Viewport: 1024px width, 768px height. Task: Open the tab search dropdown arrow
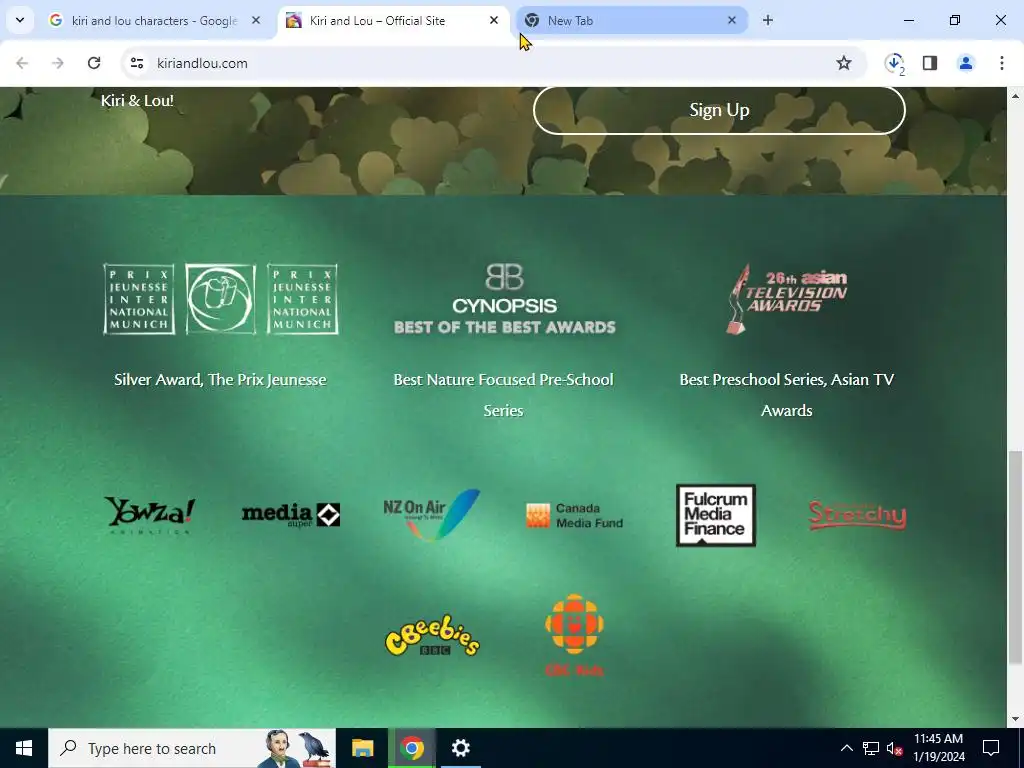(x=20, y=20)
